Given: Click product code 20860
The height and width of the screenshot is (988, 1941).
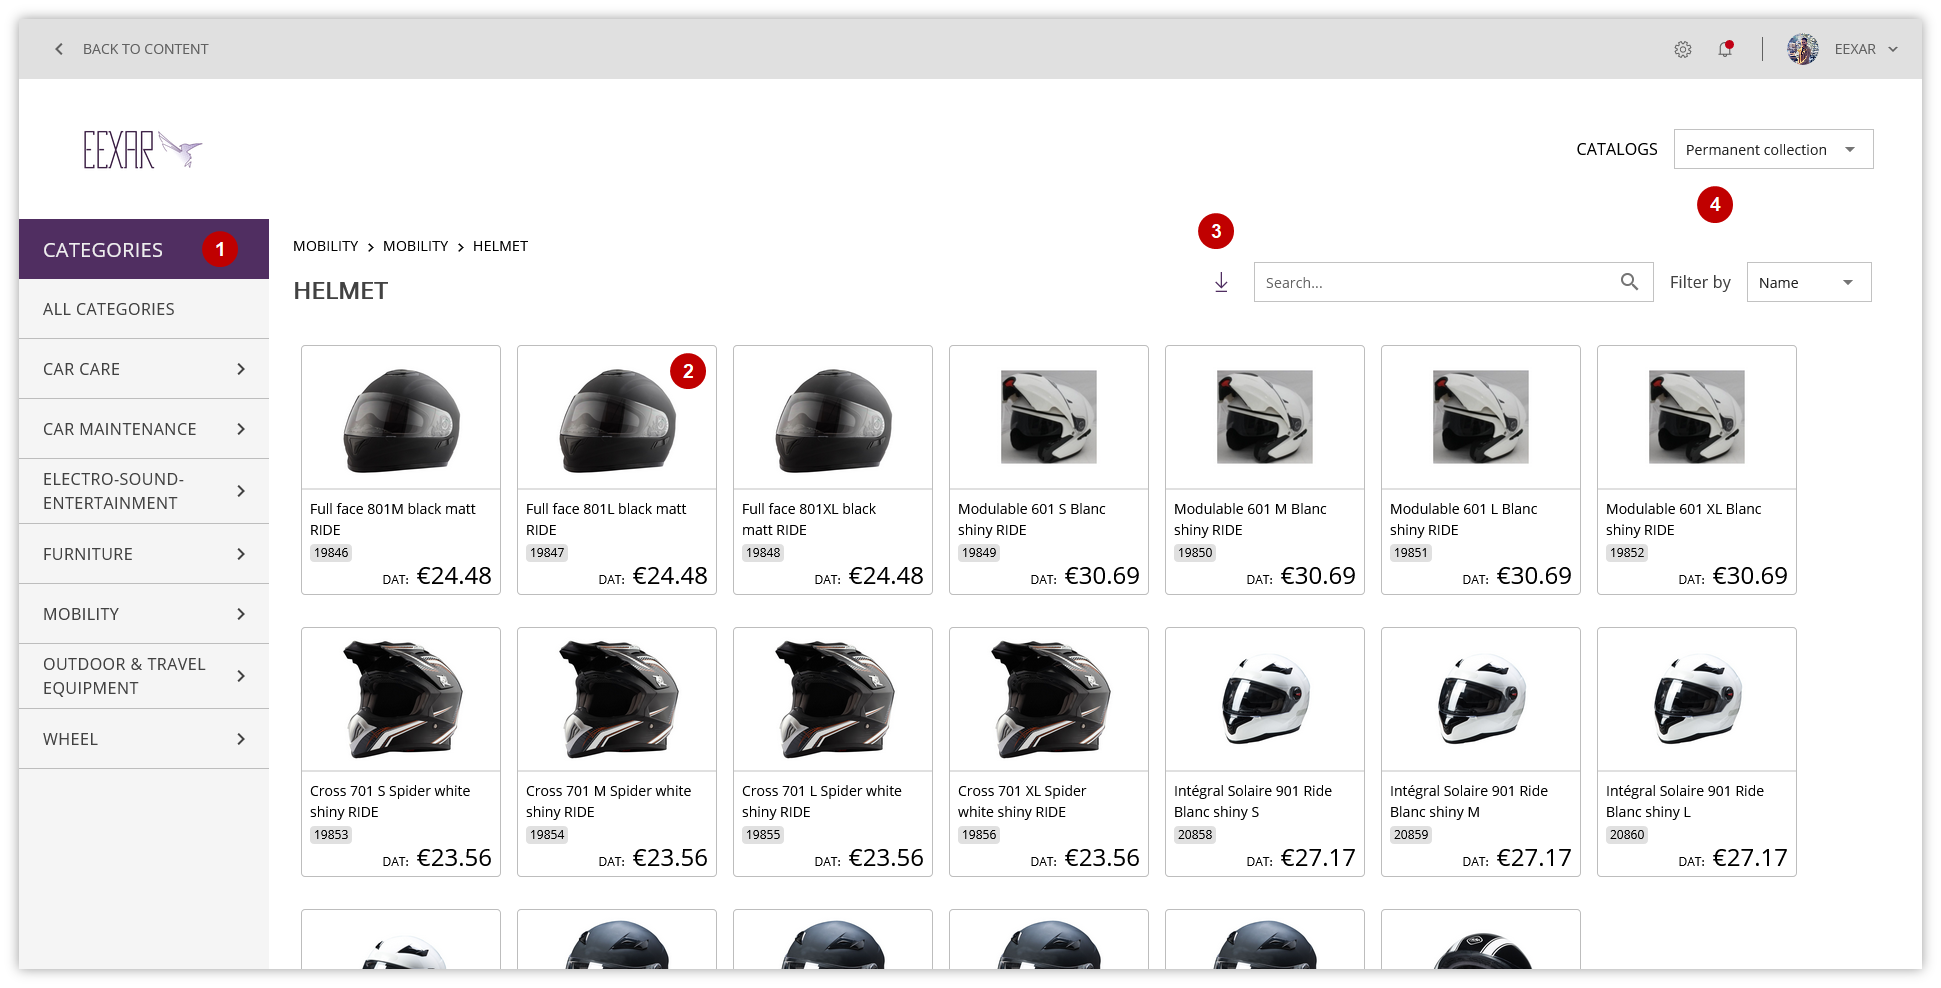Looking at the screenshot, I should tap(1627, 835).
